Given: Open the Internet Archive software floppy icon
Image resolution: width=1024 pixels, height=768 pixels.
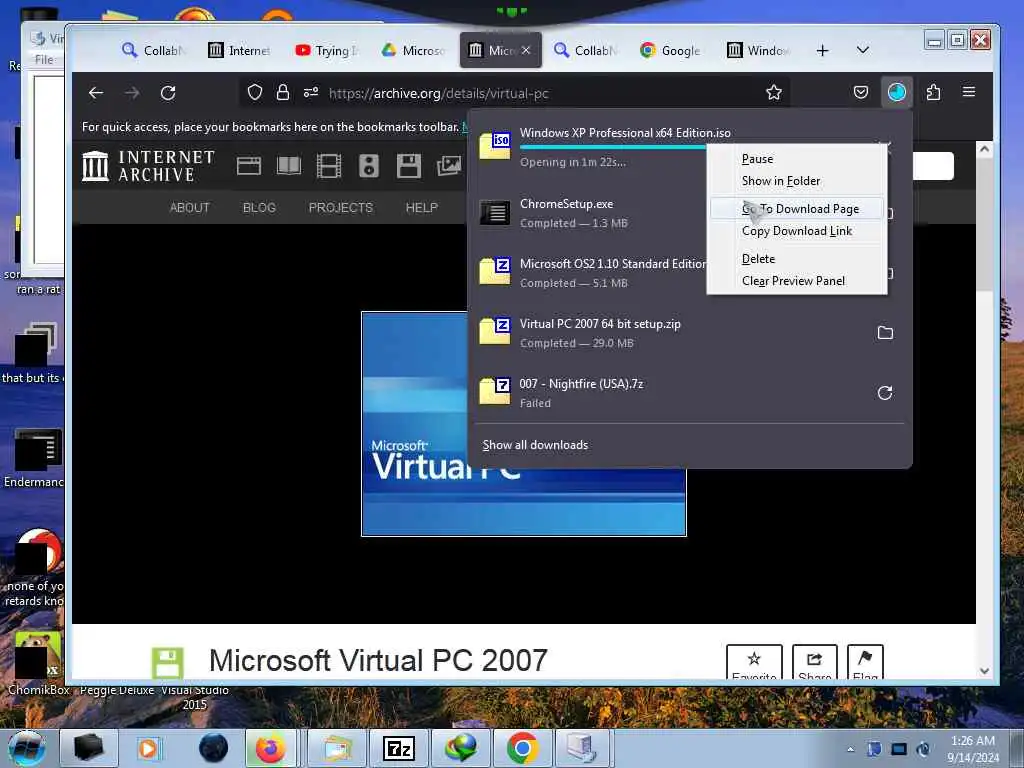Looking at the screenshot, I should click(409, 166).
